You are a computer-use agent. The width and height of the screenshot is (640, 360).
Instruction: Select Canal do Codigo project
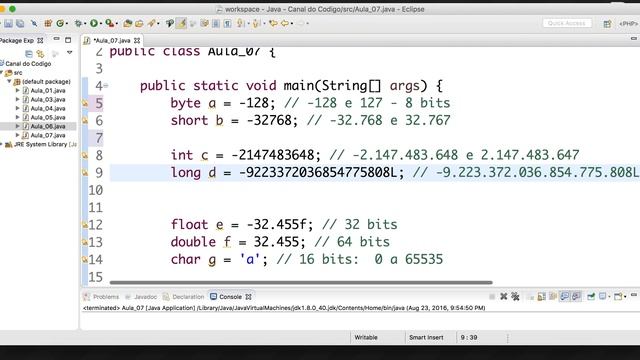point(28,64)
